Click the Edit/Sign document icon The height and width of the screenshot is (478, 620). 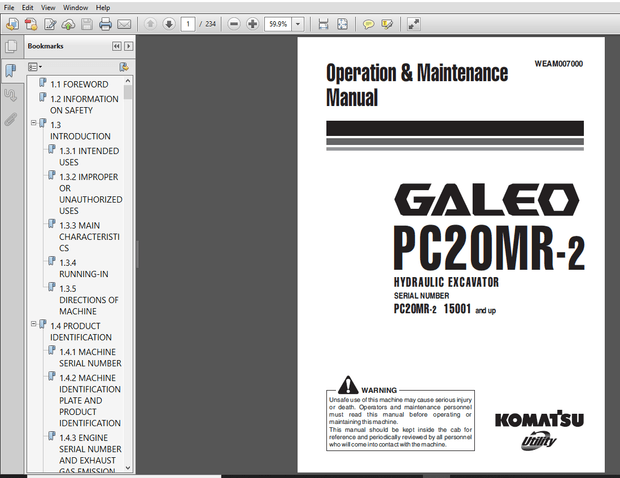(50, 24)
